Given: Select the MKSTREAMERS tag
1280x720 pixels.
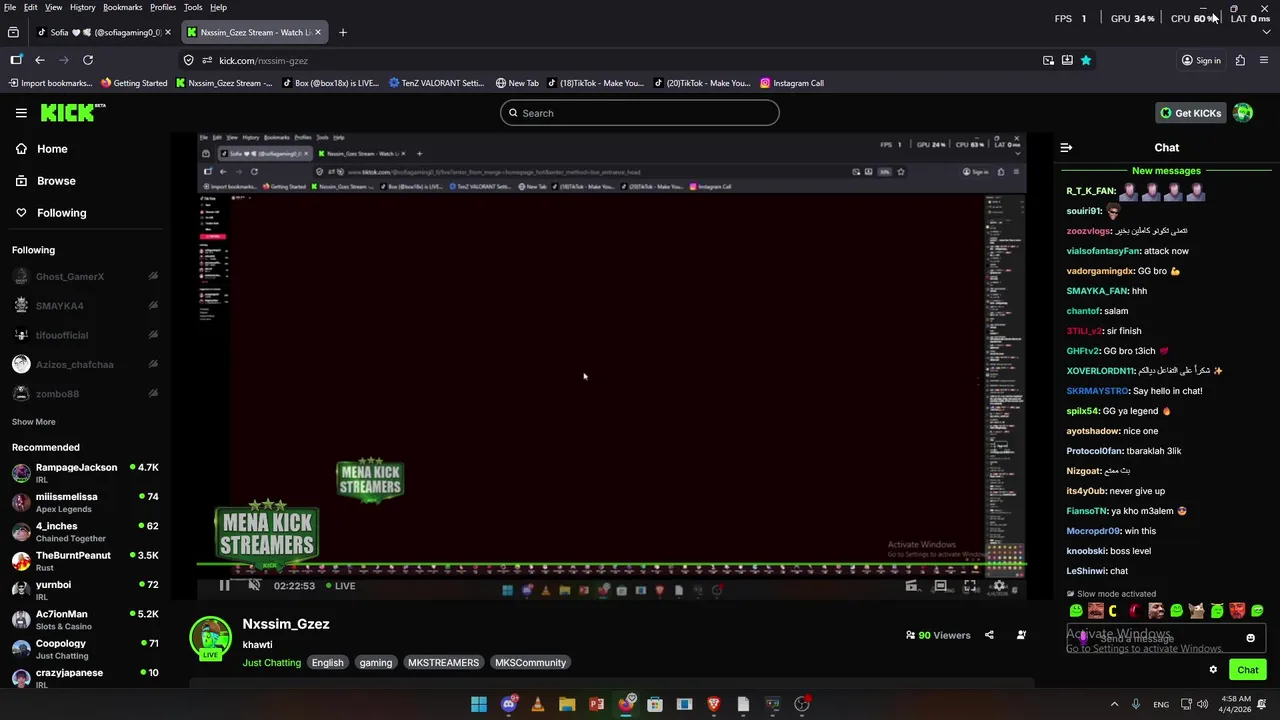Looking at the screenshot, I should click(443, 663).
